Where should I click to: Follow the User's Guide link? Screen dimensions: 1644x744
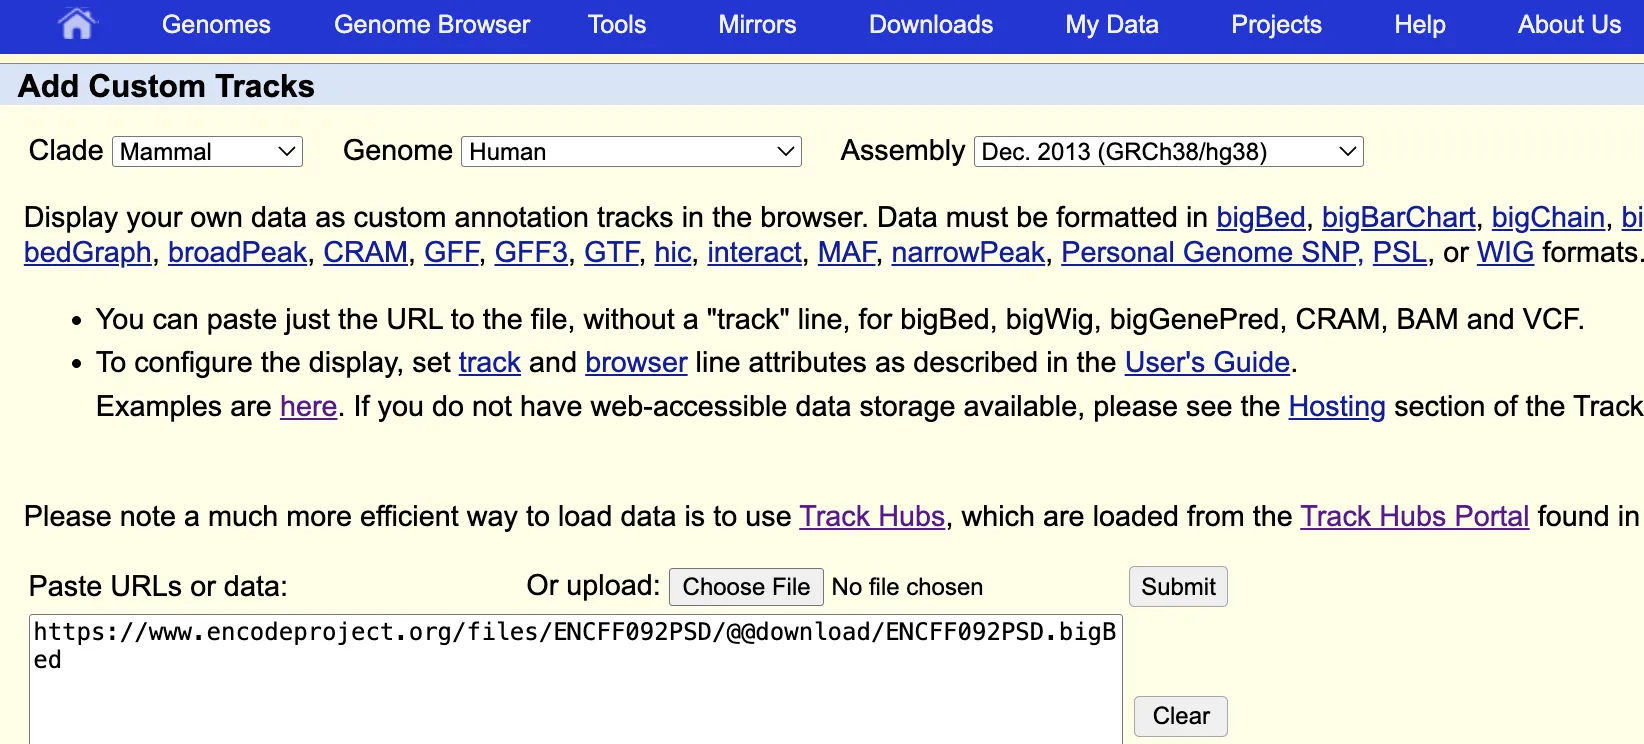1207,362
